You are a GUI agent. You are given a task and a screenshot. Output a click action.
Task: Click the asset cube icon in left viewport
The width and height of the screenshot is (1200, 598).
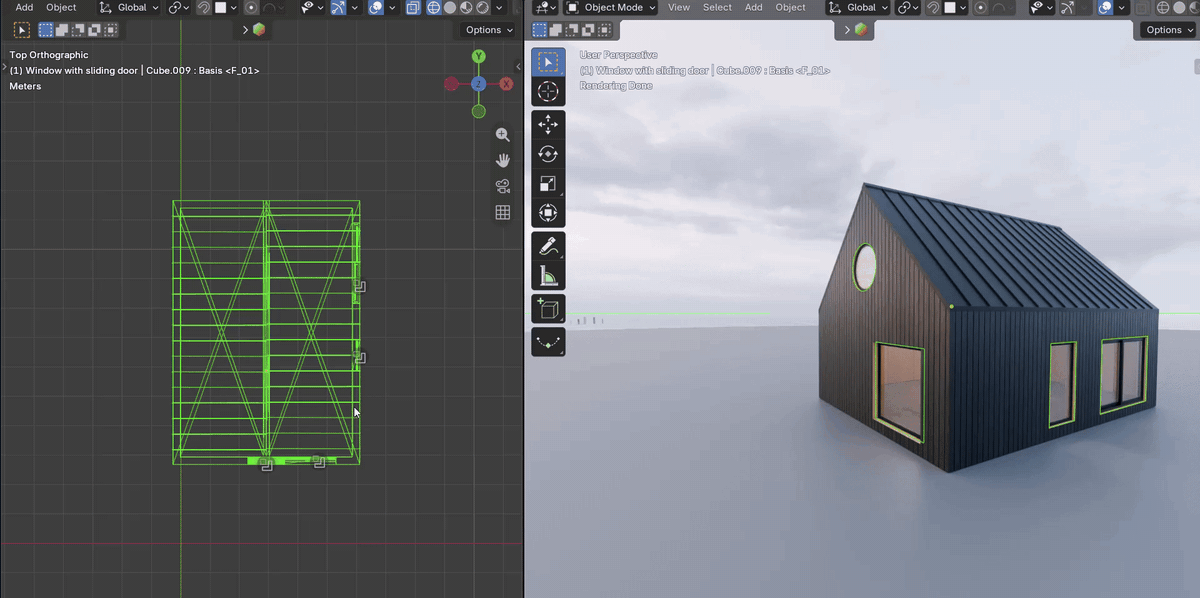259,30
